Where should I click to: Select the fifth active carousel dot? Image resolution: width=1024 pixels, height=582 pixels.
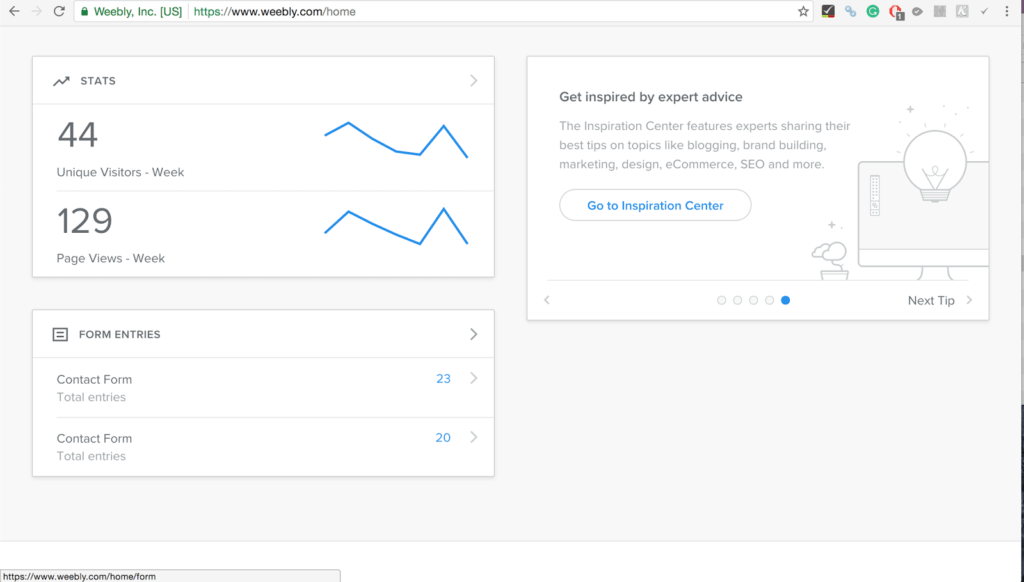[785, 300]
